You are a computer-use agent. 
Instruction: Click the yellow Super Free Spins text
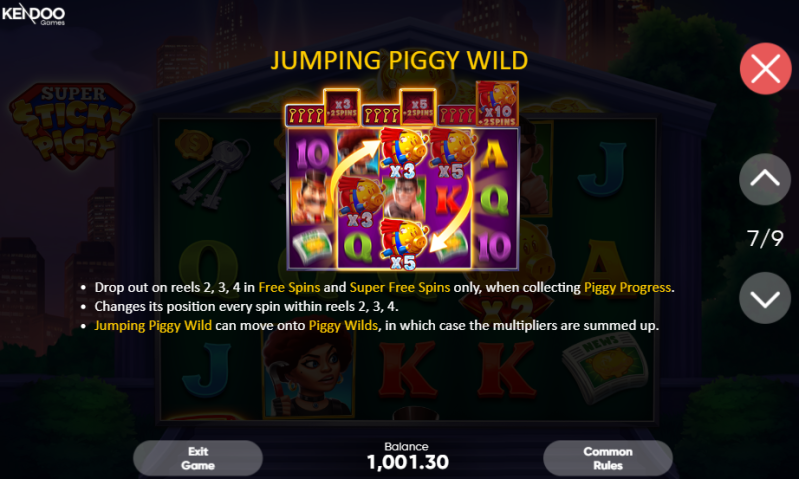[400, 287]
